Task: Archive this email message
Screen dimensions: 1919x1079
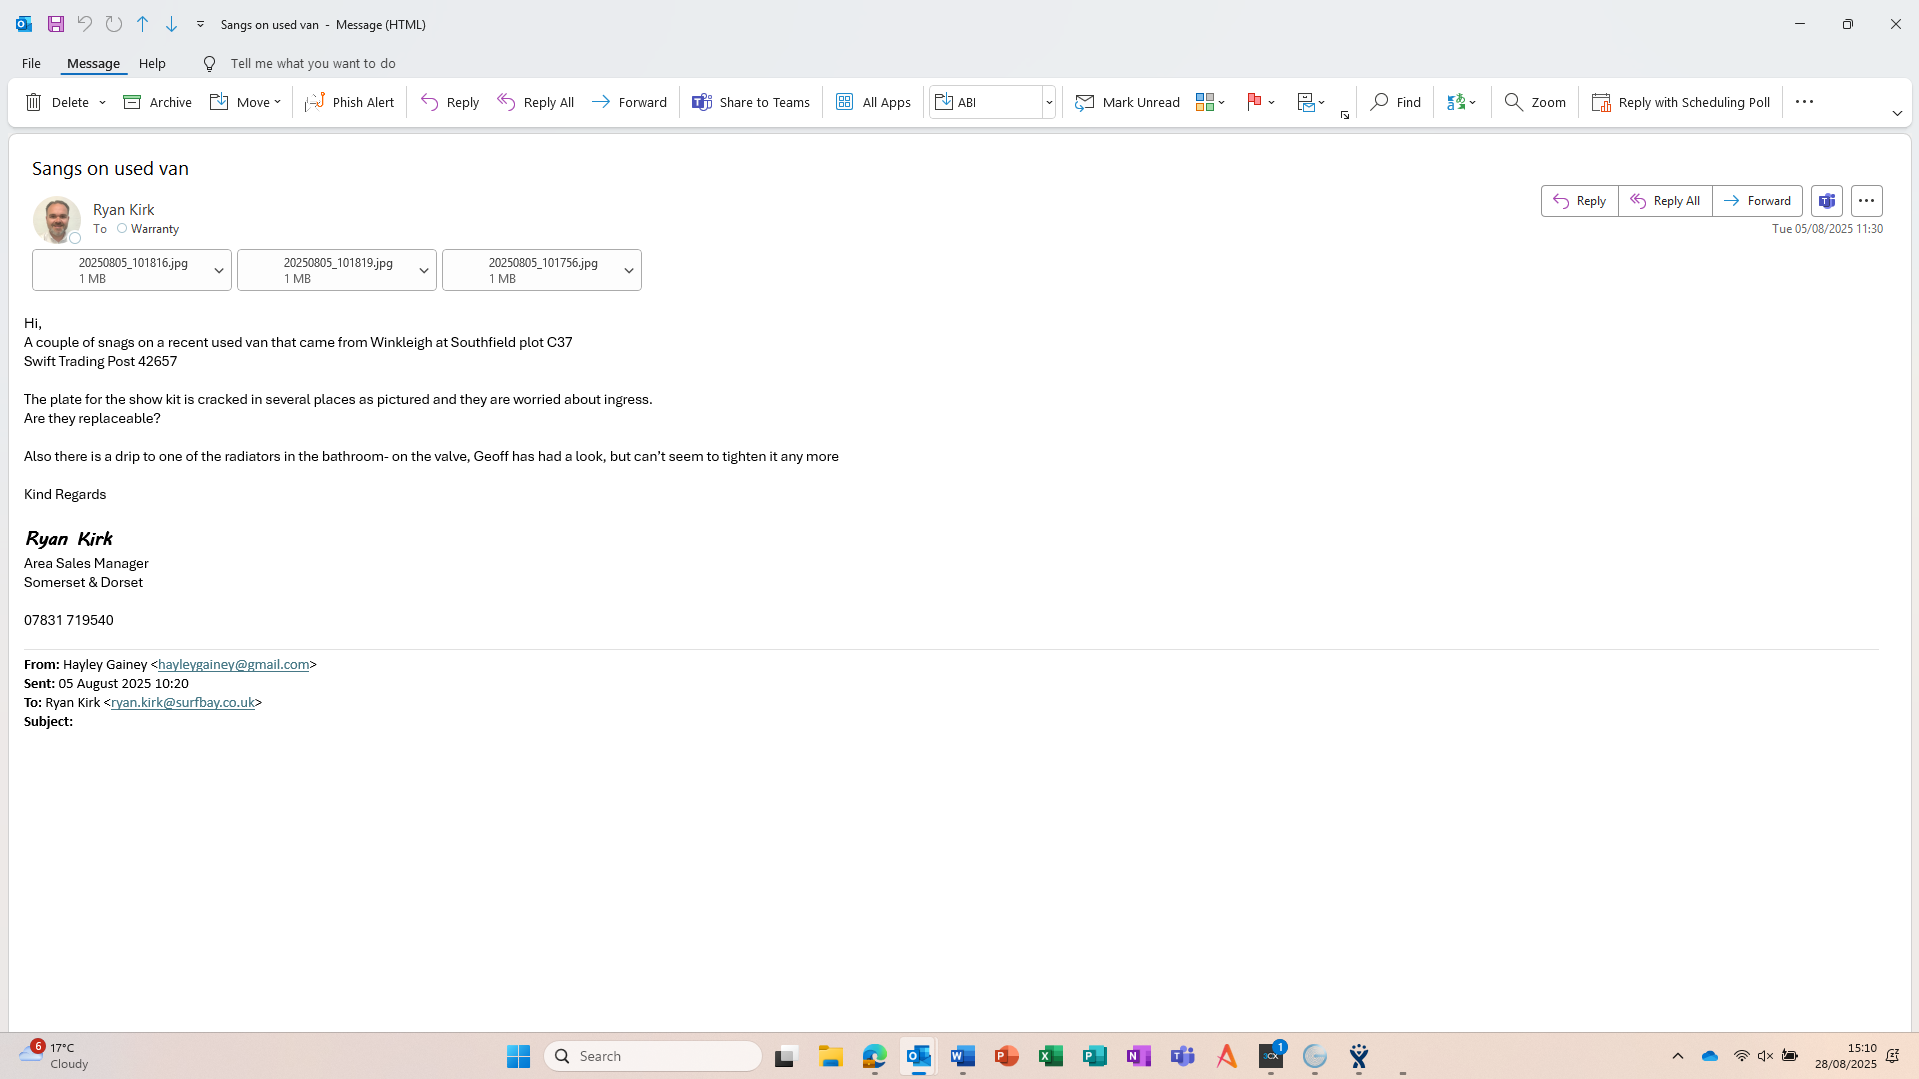Action: tap(157, 102)
